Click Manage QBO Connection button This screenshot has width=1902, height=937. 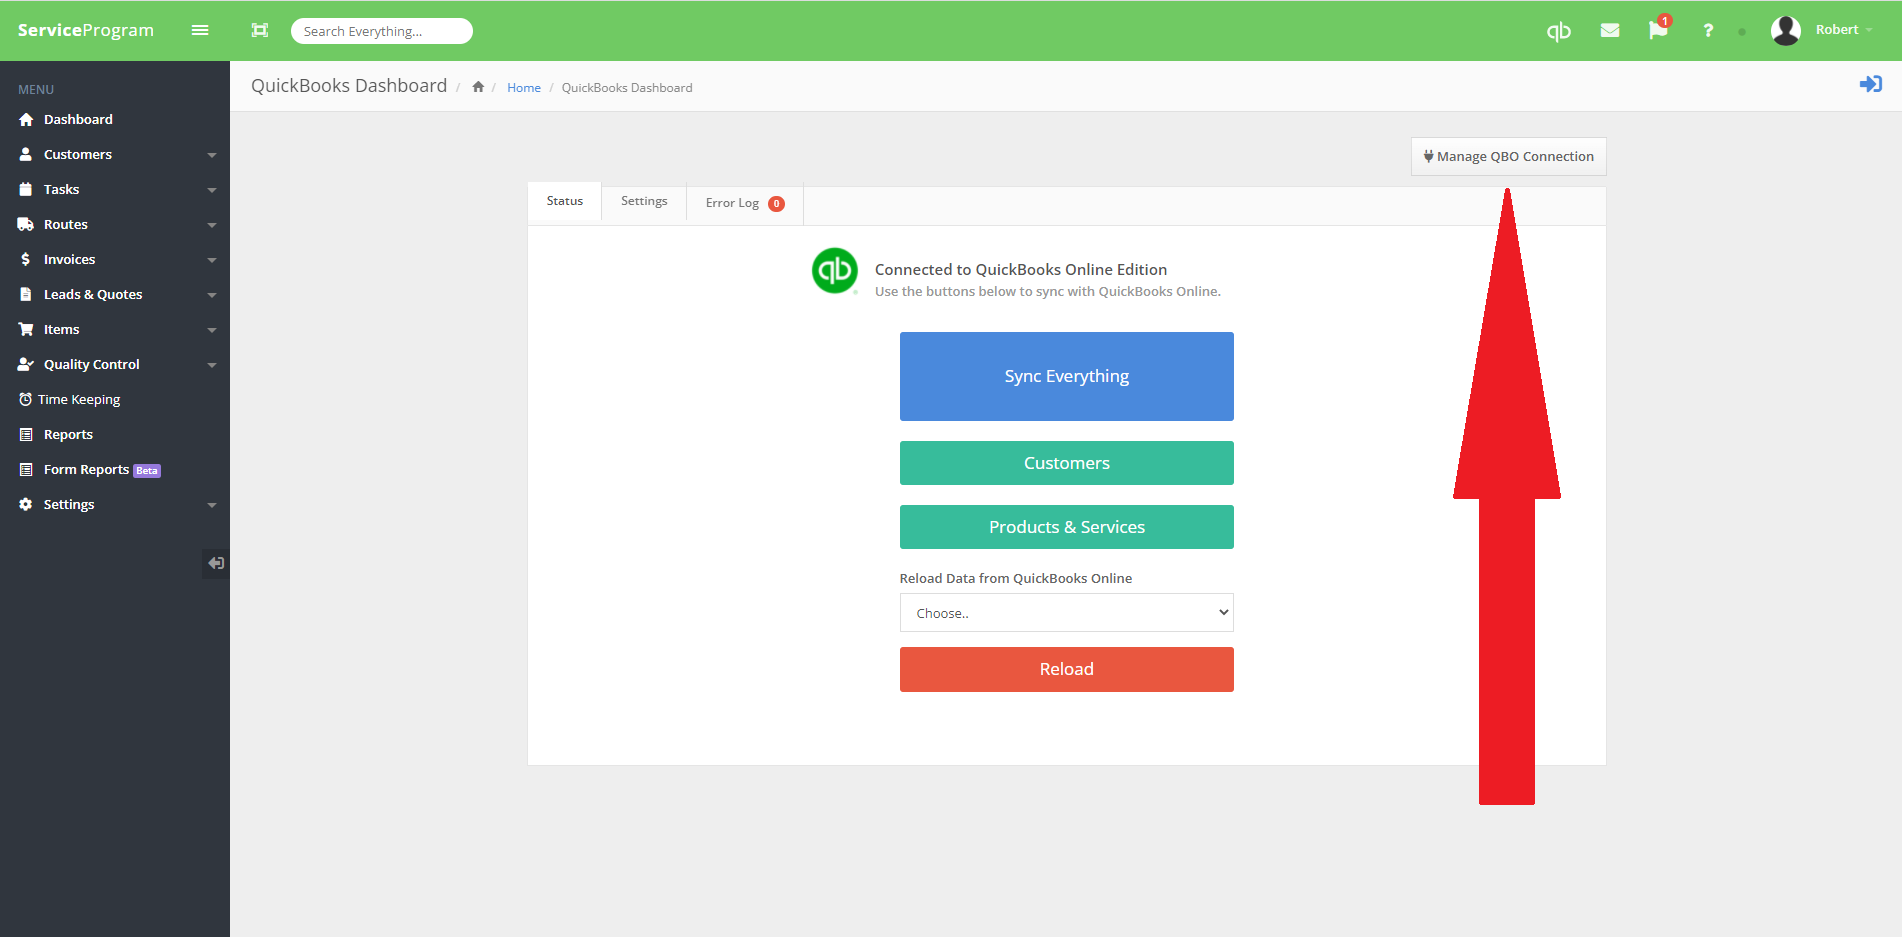(1508, 156)
